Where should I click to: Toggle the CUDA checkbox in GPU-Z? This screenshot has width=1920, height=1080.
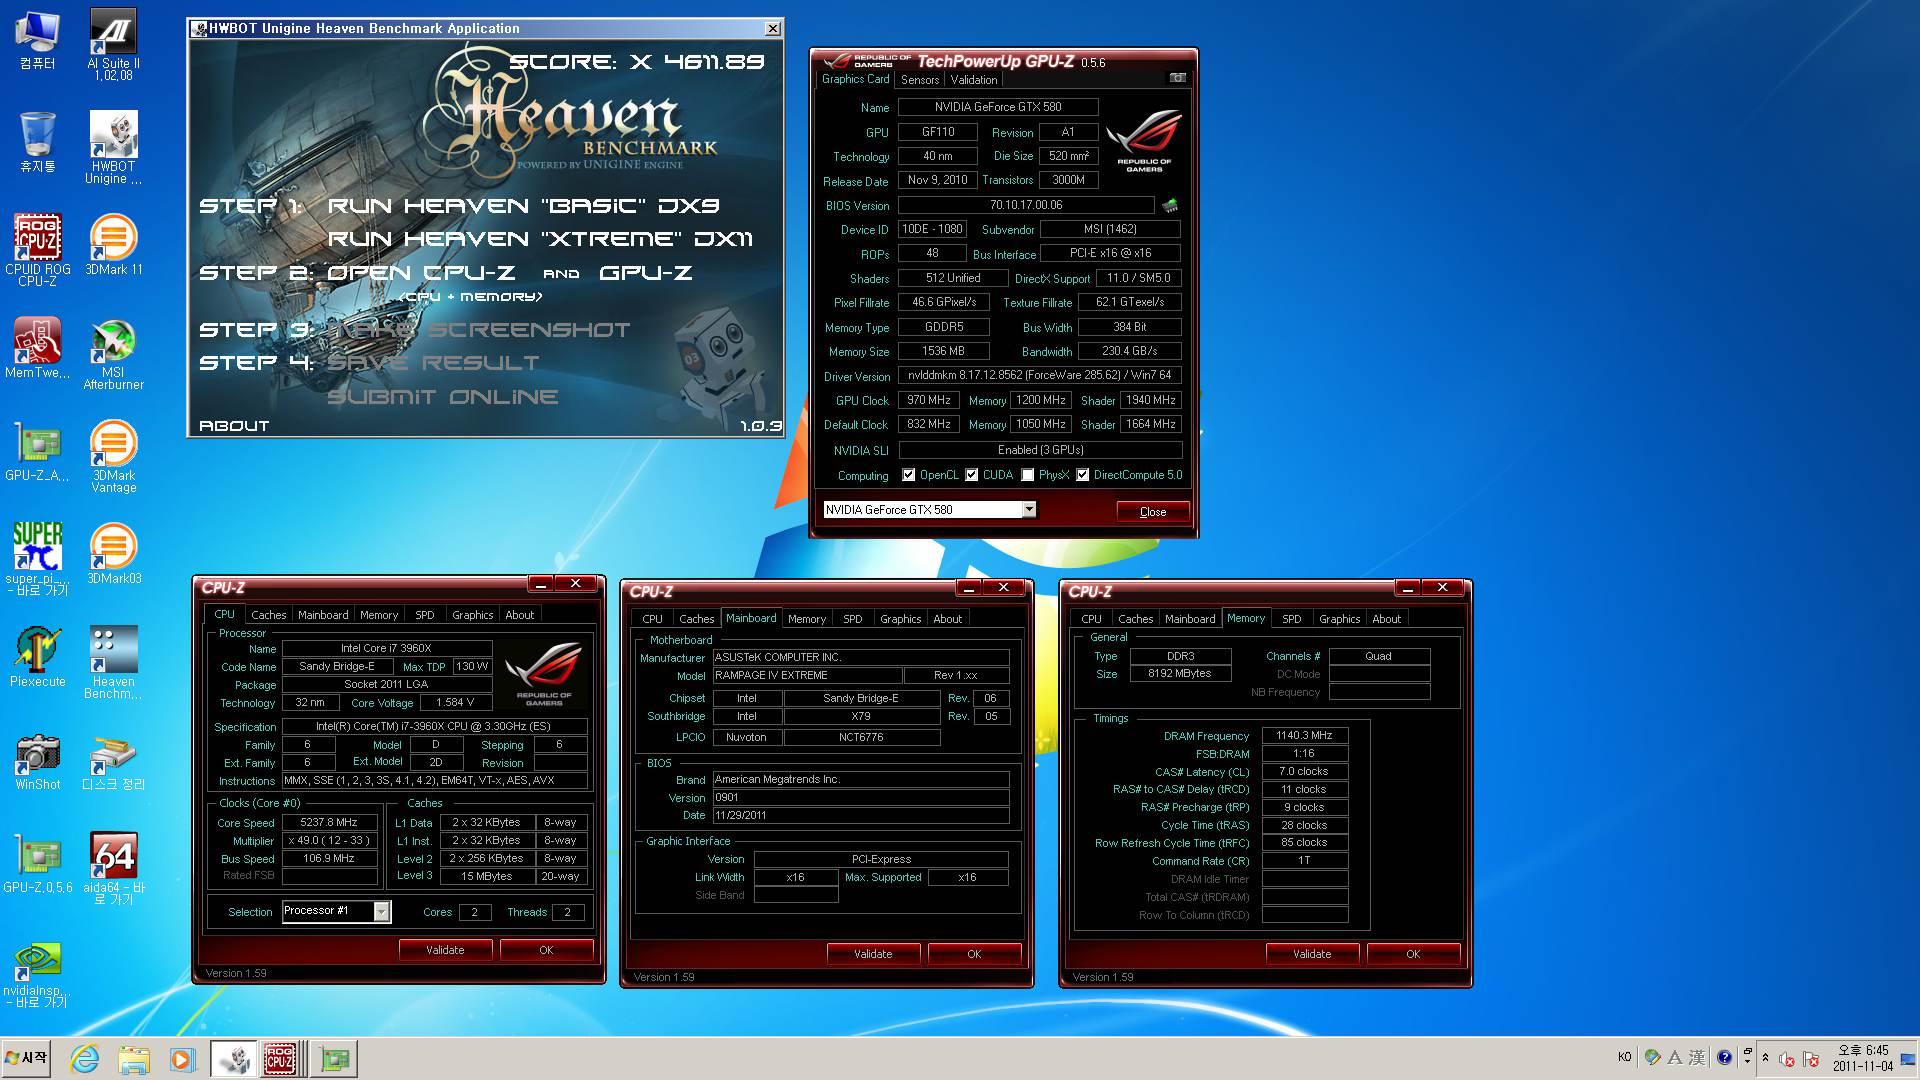point(971,475)
